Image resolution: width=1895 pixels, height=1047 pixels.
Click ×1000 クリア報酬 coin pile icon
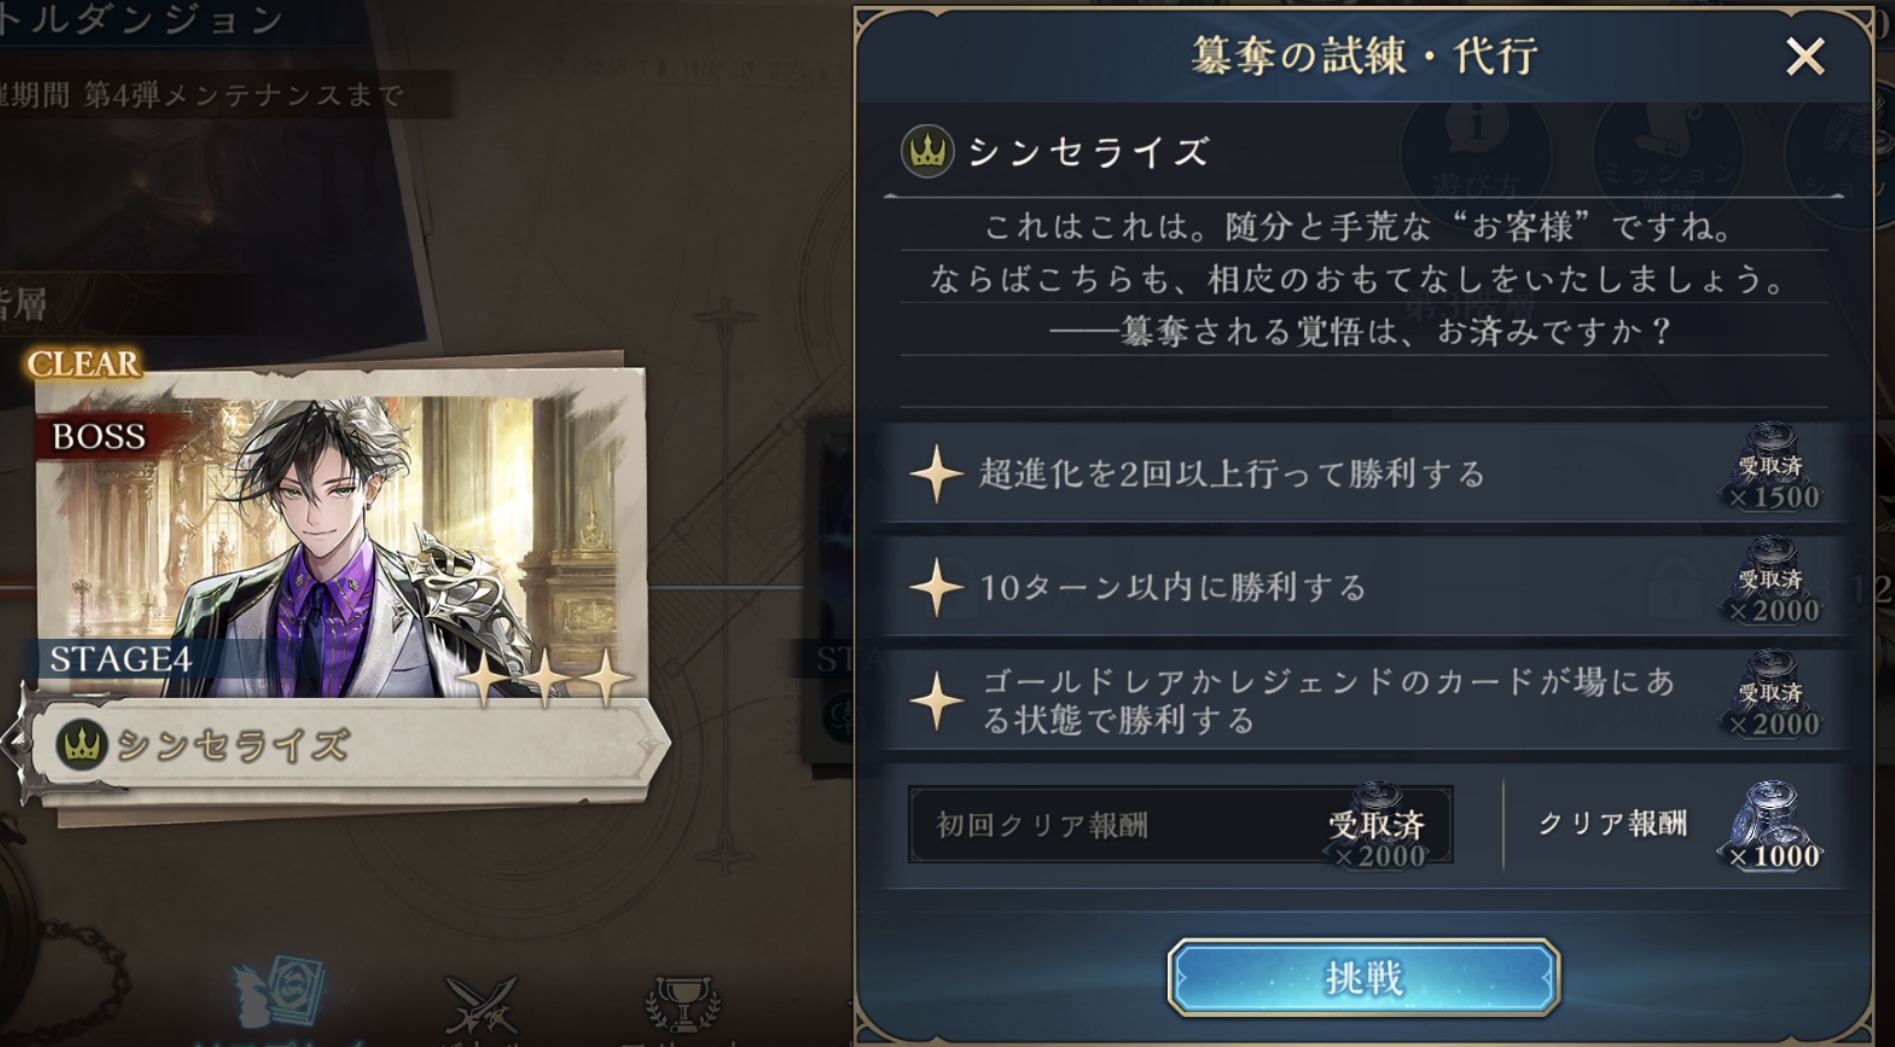[x=1771, y=826]
